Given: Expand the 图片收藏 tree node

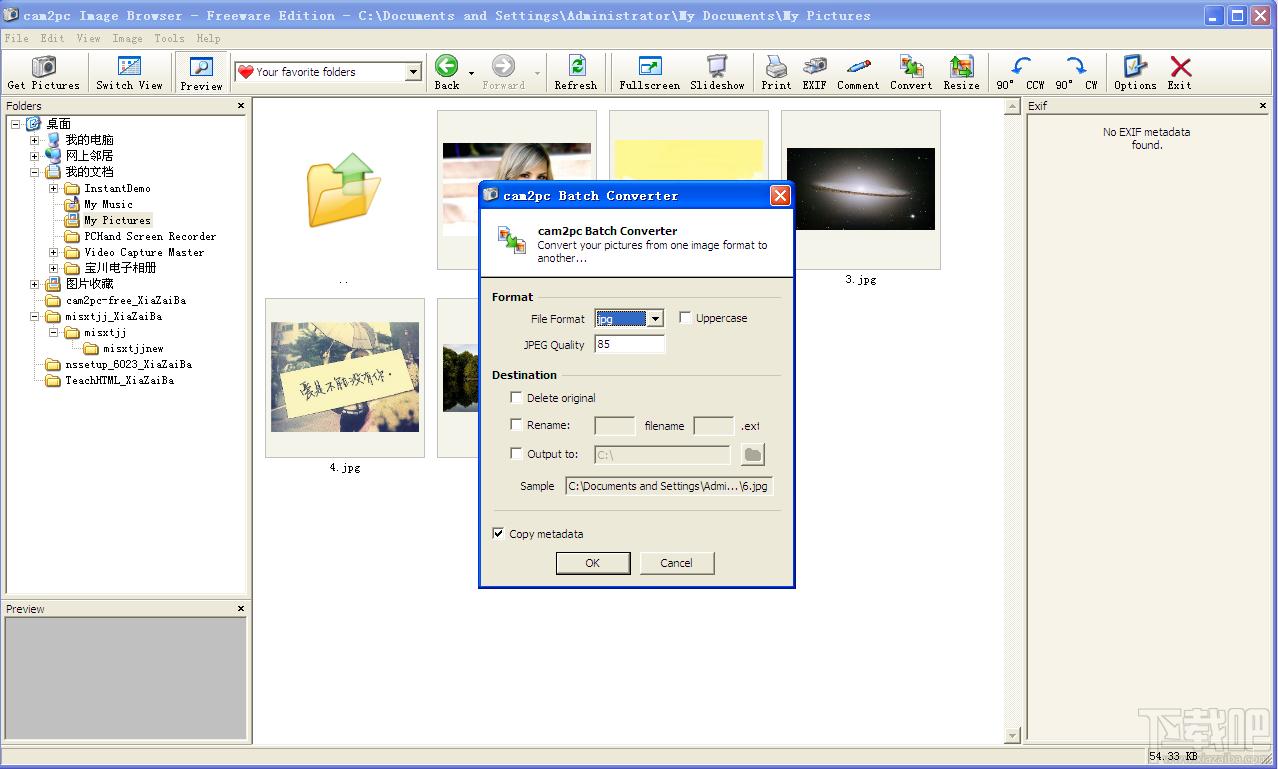Looking at the screenshot, I should tap(35, 284).
